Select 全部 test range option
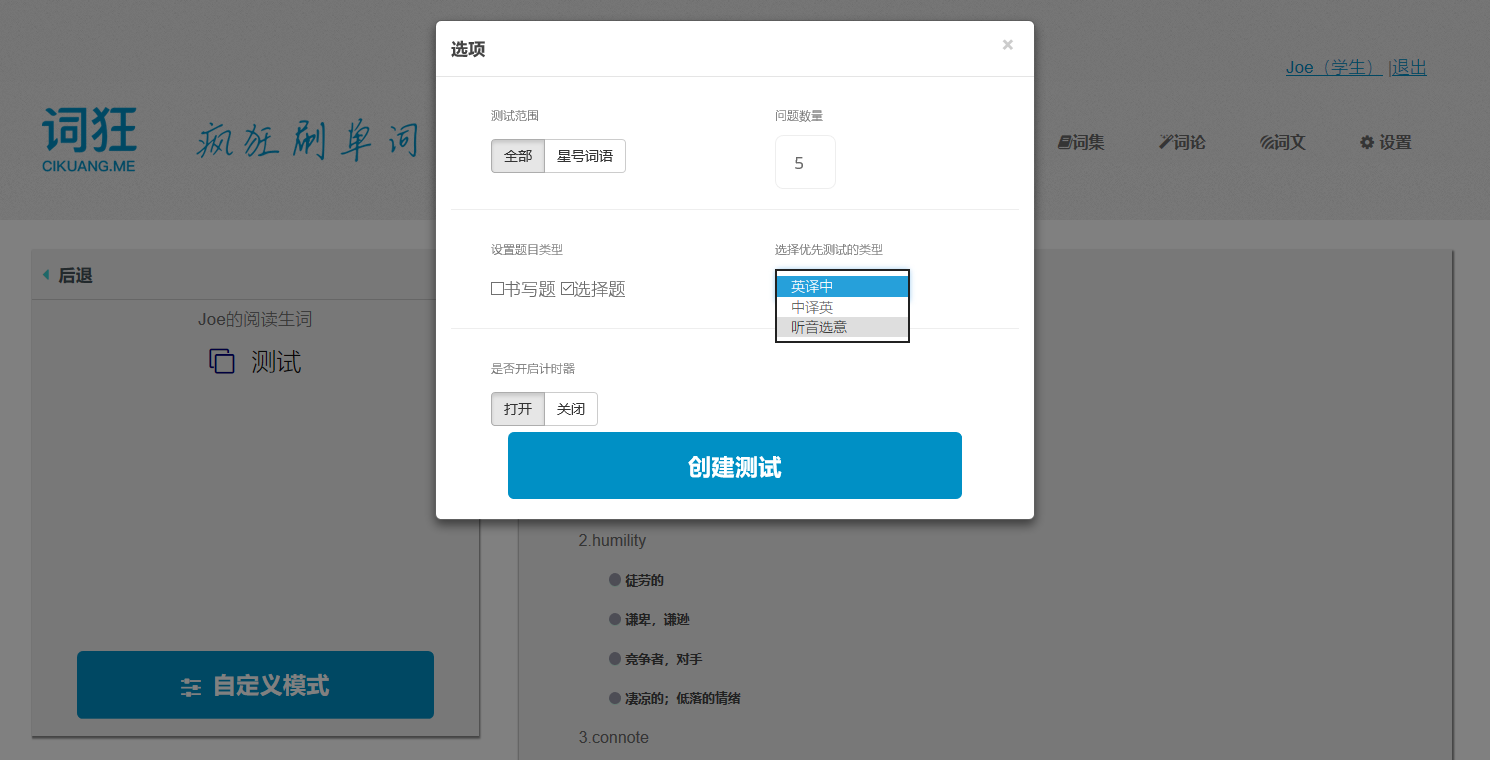The width and height of the screenshot is (1490, 760). (x=518, y=157)
